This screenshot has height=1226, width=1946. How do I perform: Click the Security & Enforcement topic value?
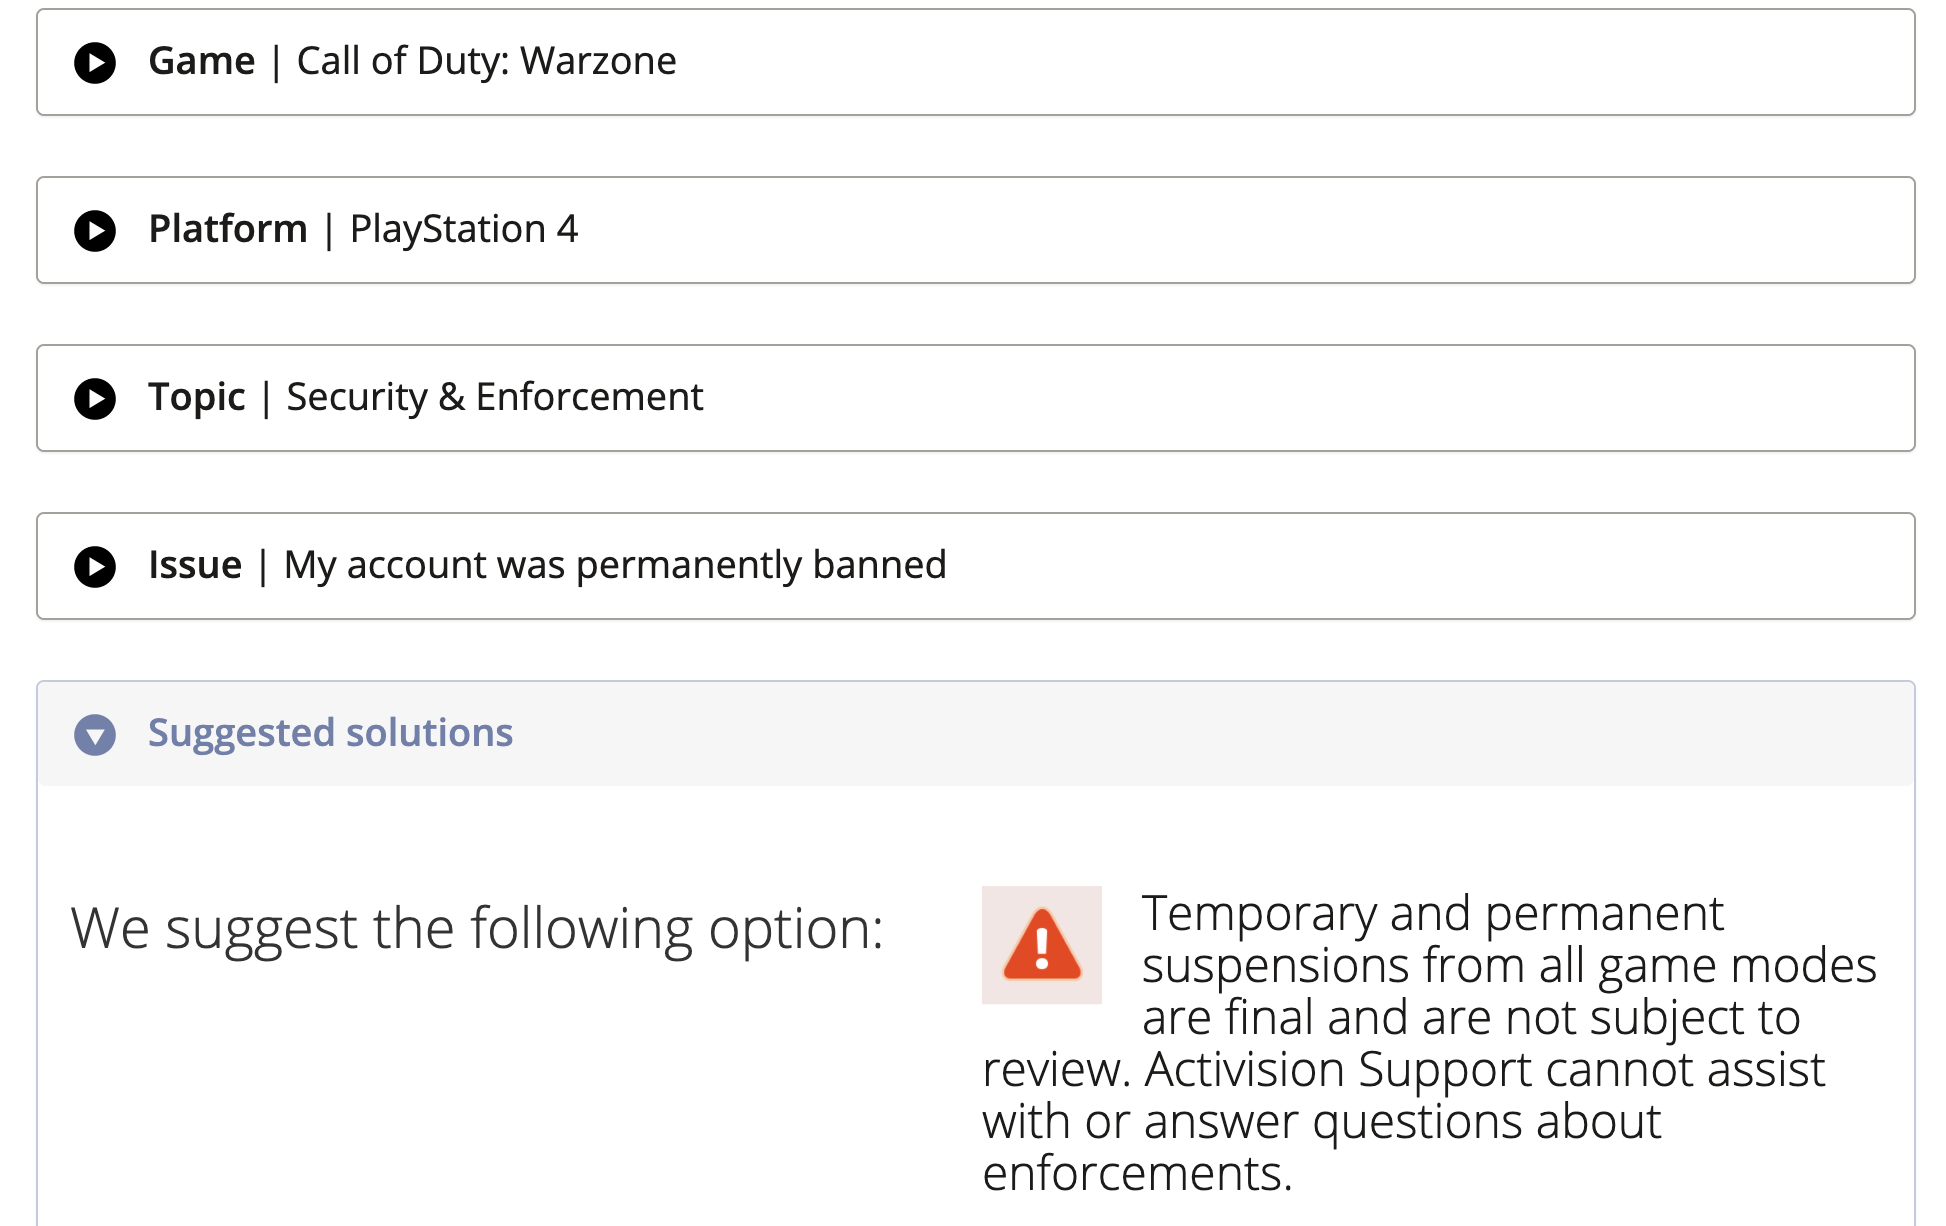coord(494,397)
